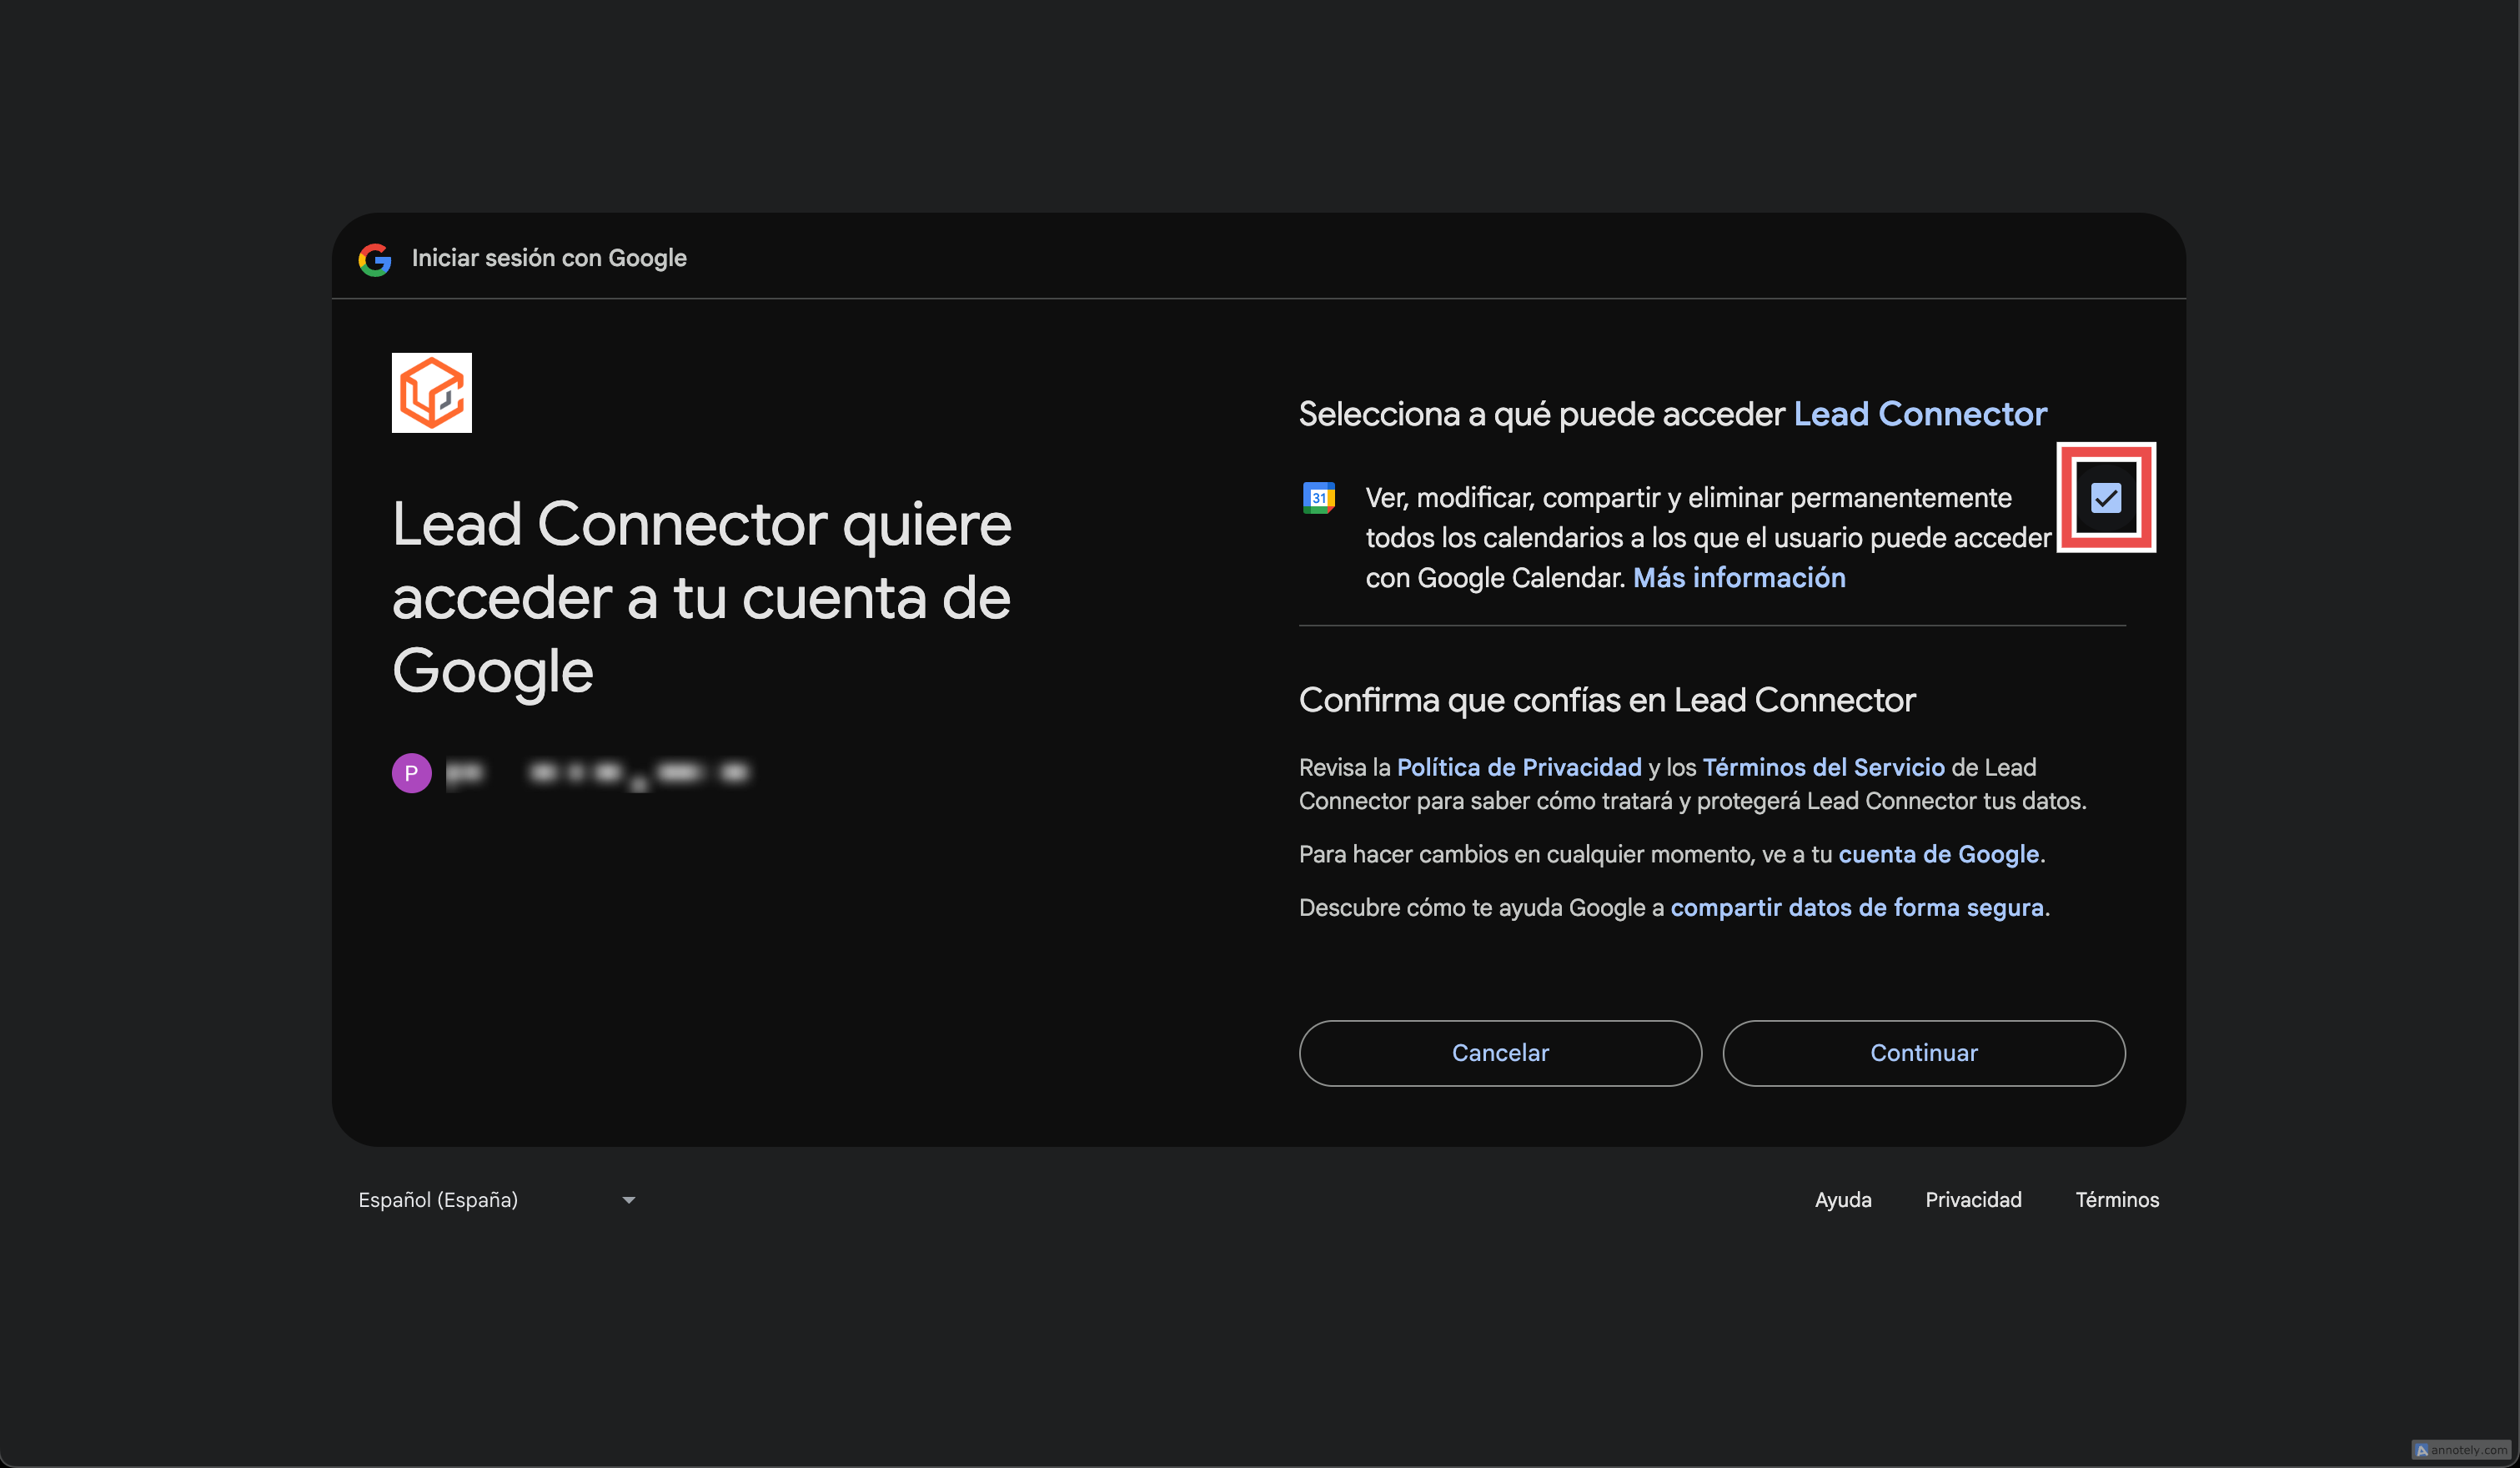Open the Política de Privacidad link
This screenshot has width=2520, height=1468.
tap(1518, 767)
